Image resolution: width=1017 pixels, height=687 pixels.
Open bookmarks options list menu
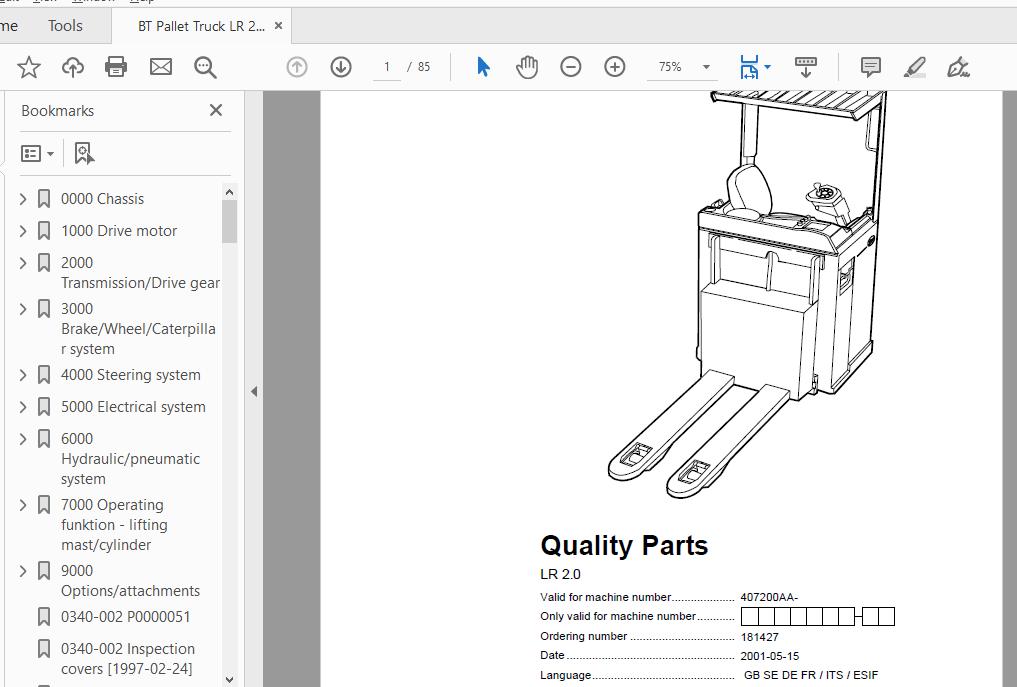tap(37, 154)
